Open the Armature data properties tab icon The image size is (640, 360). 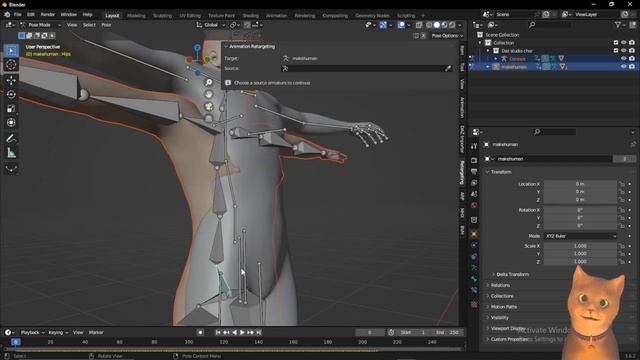click(474, 268)
